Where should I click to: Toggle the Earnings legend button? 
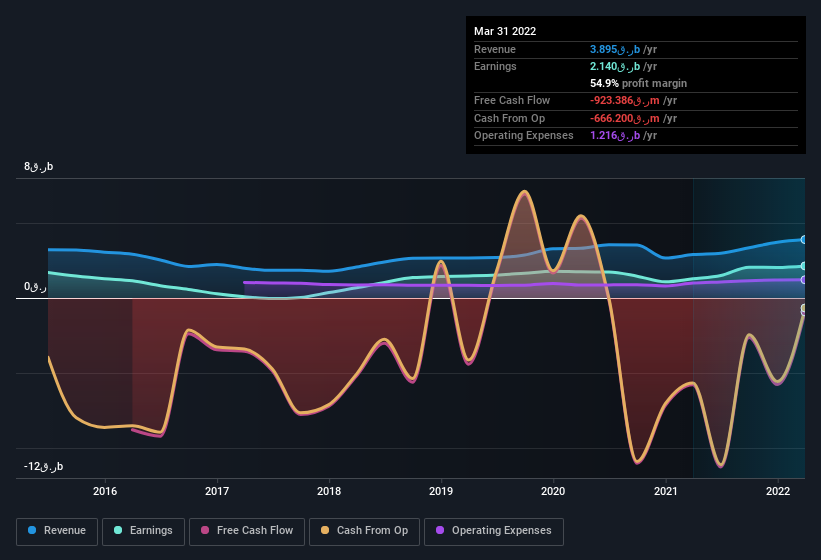click(x=144, y=531)
